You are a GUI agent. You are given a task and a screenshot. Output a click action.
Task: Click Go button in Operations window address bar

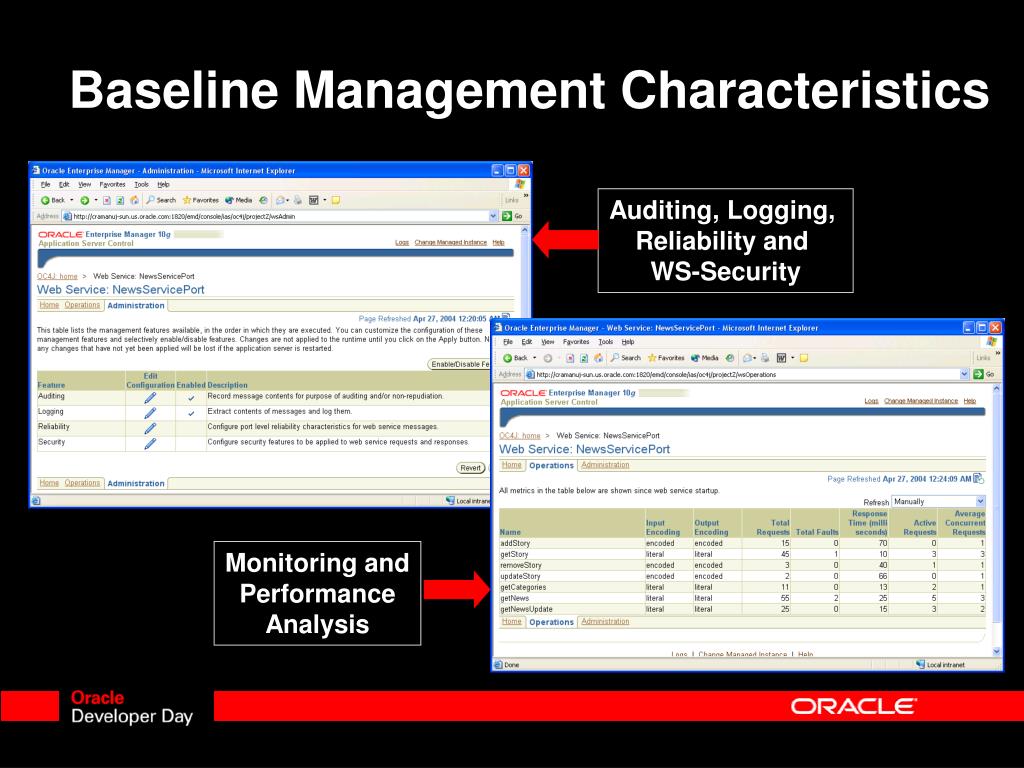click(x=984, y=374)
